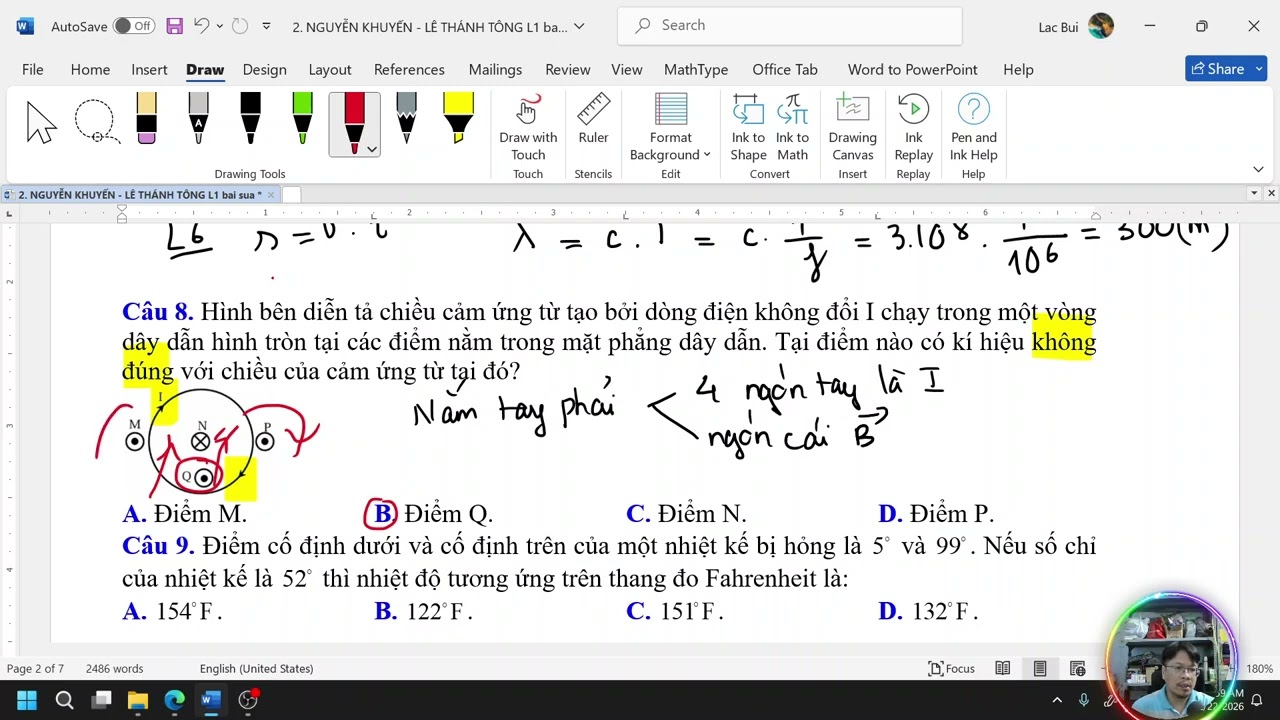Click the Redo button
Screen dimensions: 1280x720
click(240, 26)
